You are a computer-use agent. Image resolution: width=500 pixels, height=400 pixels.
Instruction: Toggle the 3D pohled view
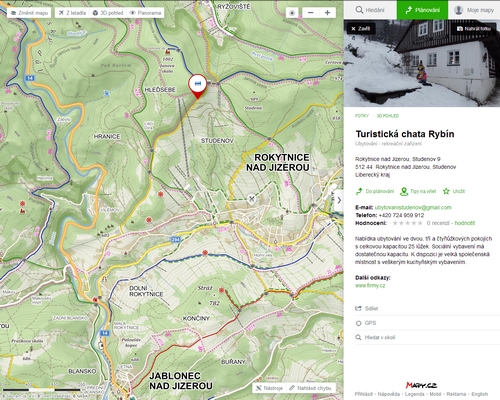108,13
